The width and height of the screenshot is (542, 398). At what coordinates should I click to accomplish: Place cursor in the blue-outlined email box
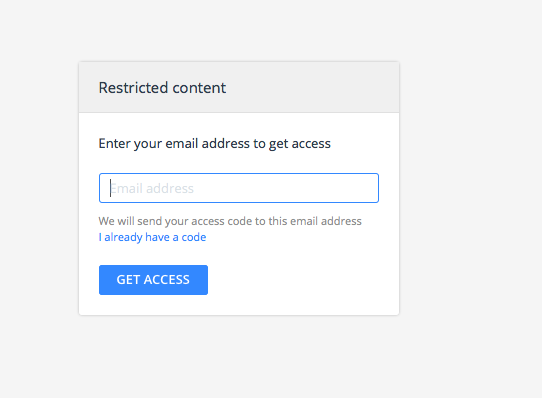(x=239, y=188)
